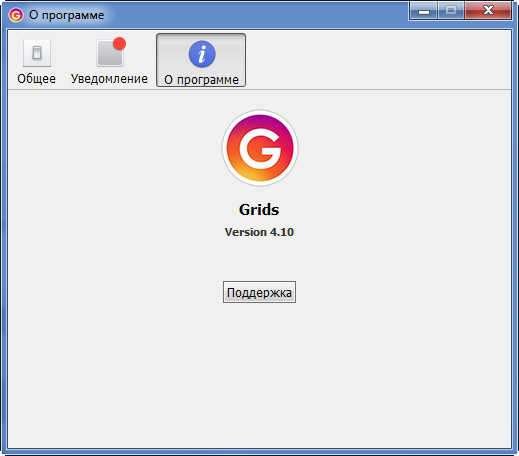Click the disabled maximize button
This screenshot has width=519, height=456.
[451, 10]
